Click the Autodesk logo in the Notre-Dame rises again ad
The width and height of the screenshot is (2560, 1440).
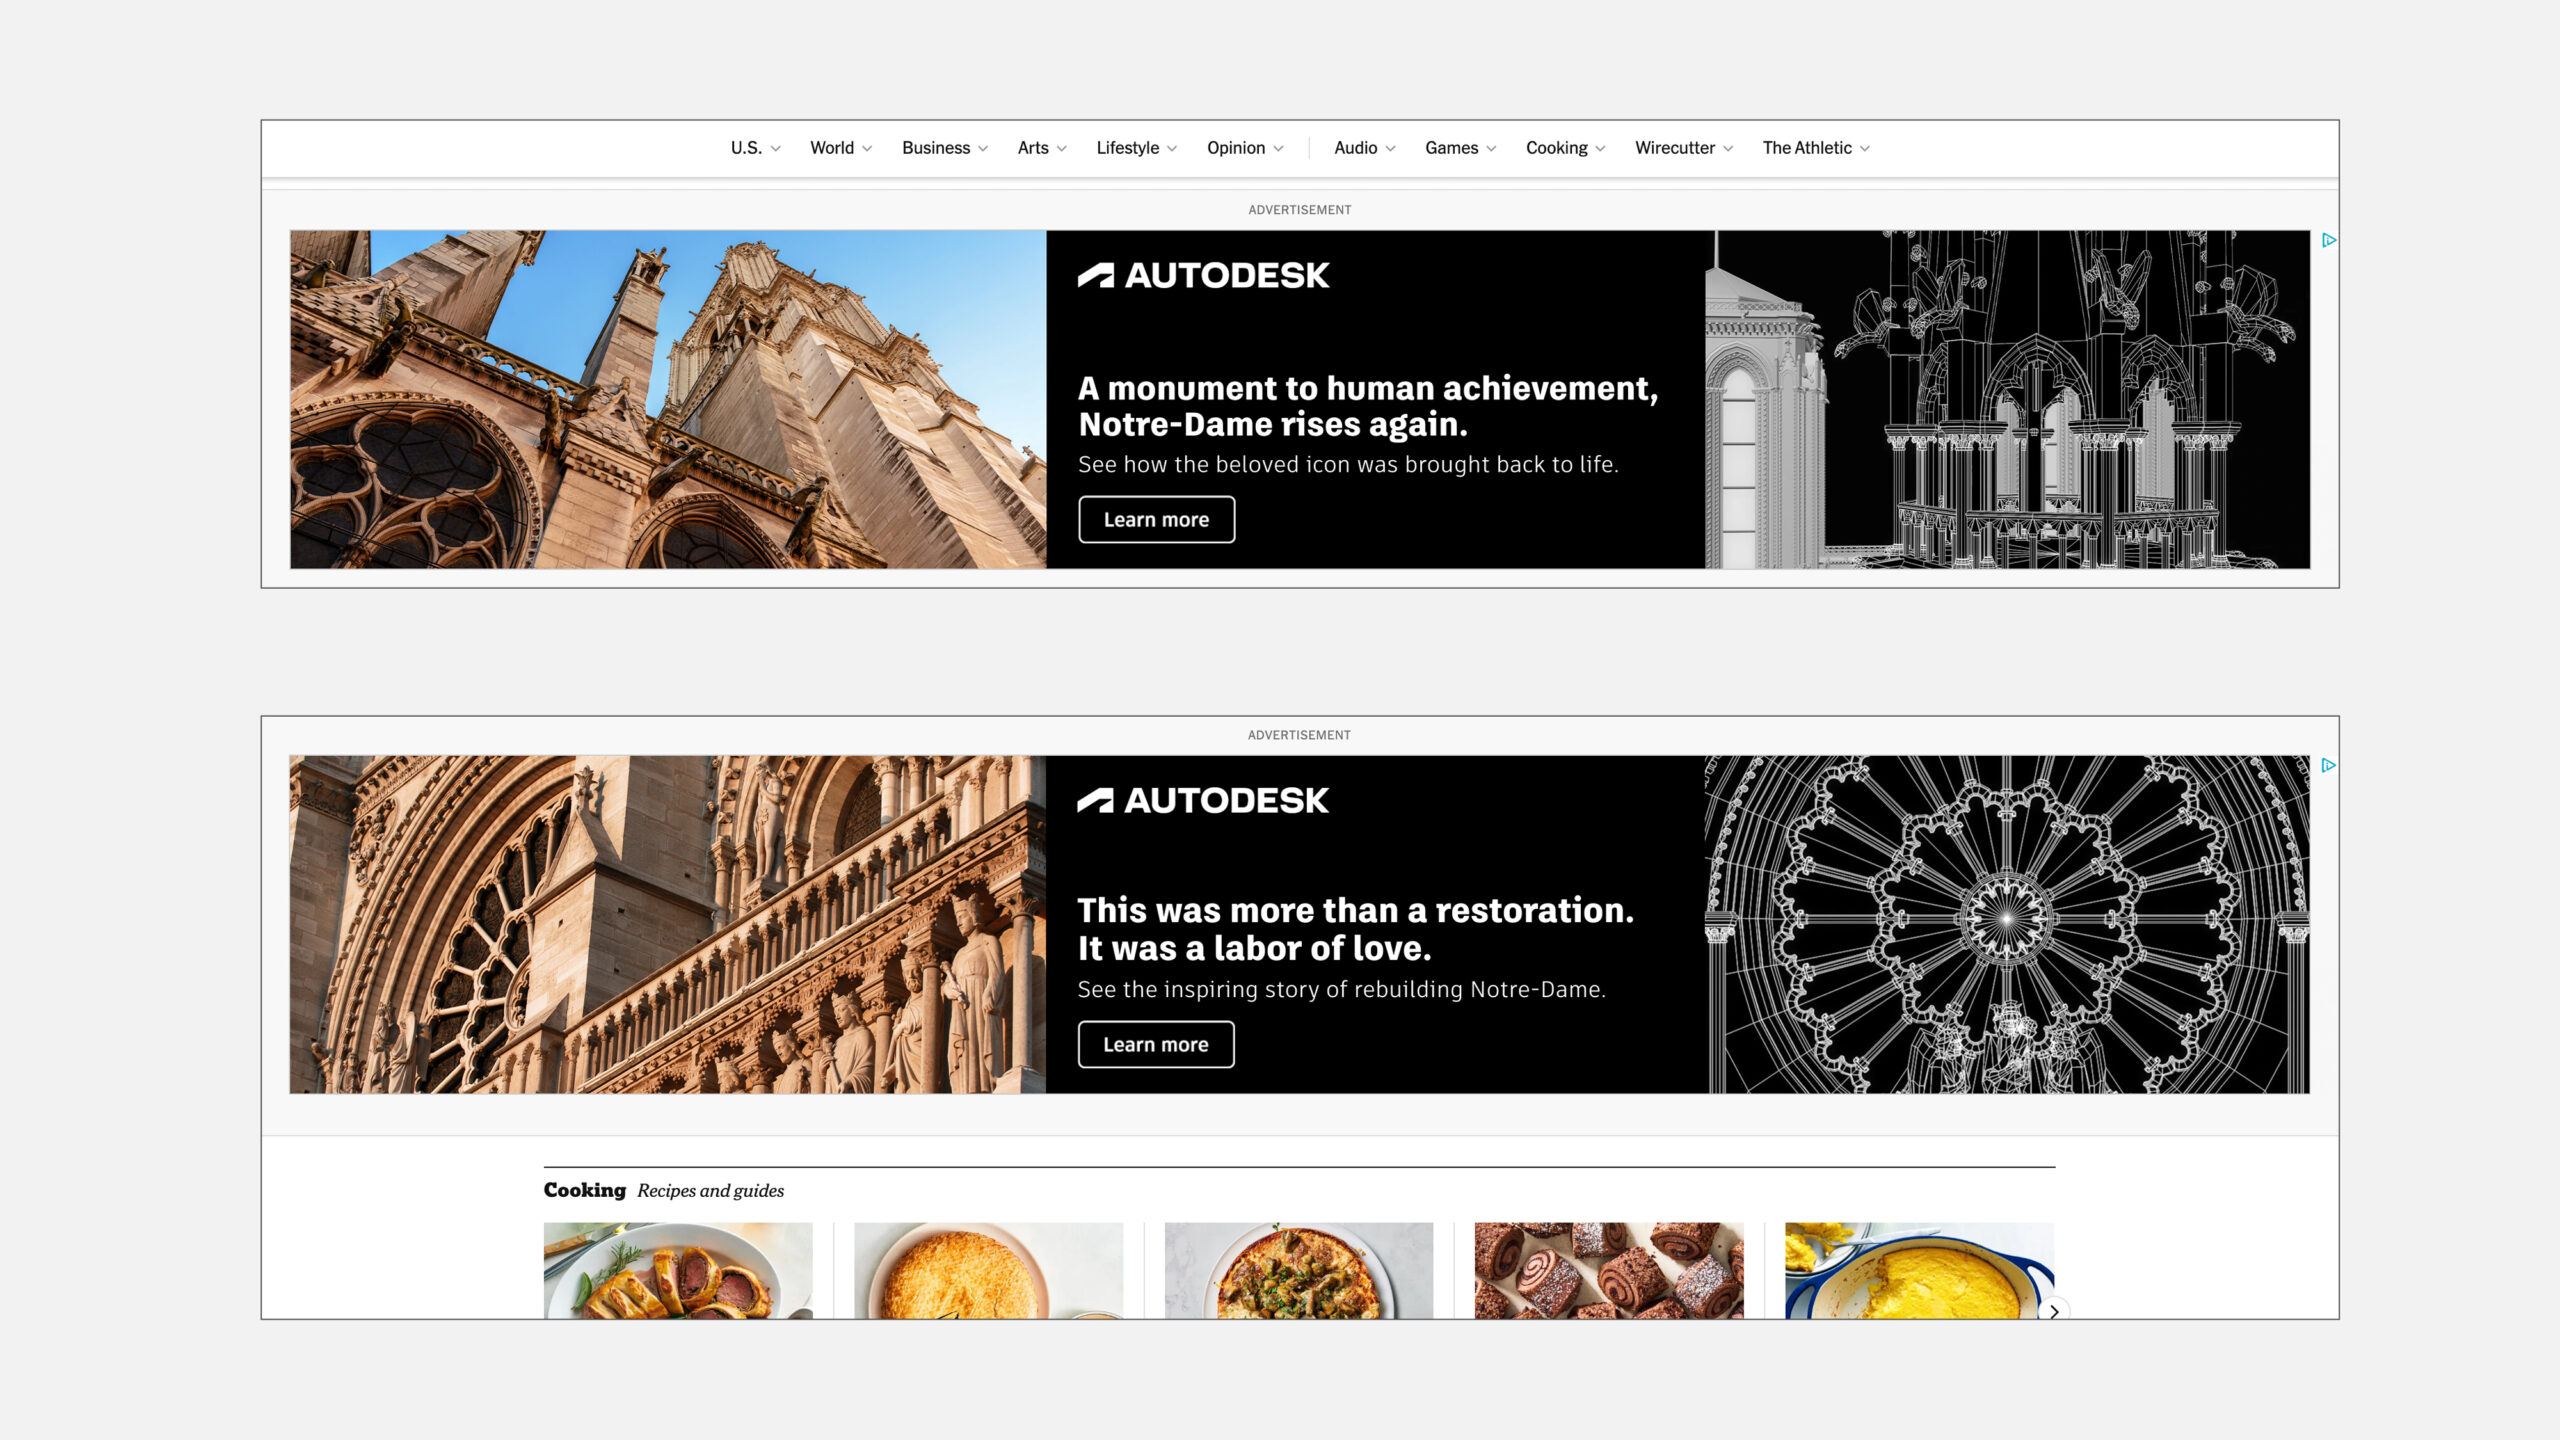[1203, 275]
